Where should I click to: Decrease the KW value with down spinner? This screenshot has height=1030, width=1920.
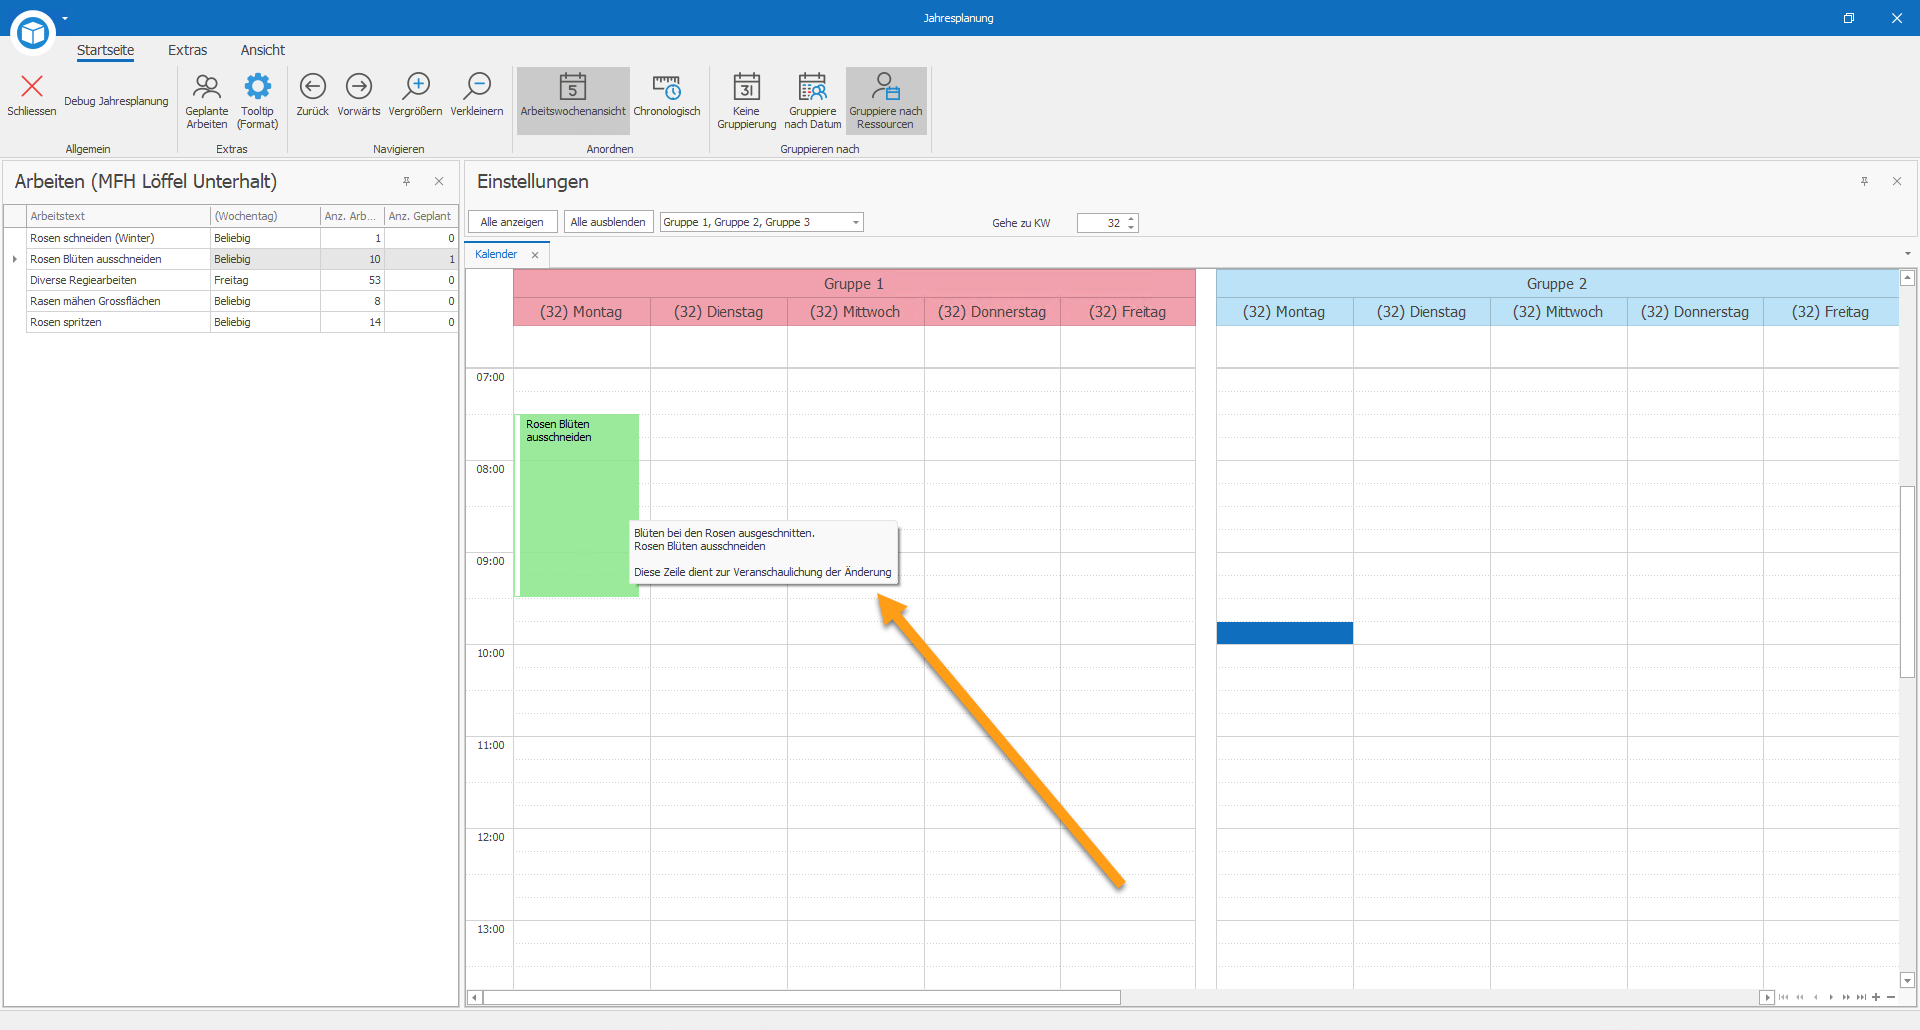pos(1131,227)
